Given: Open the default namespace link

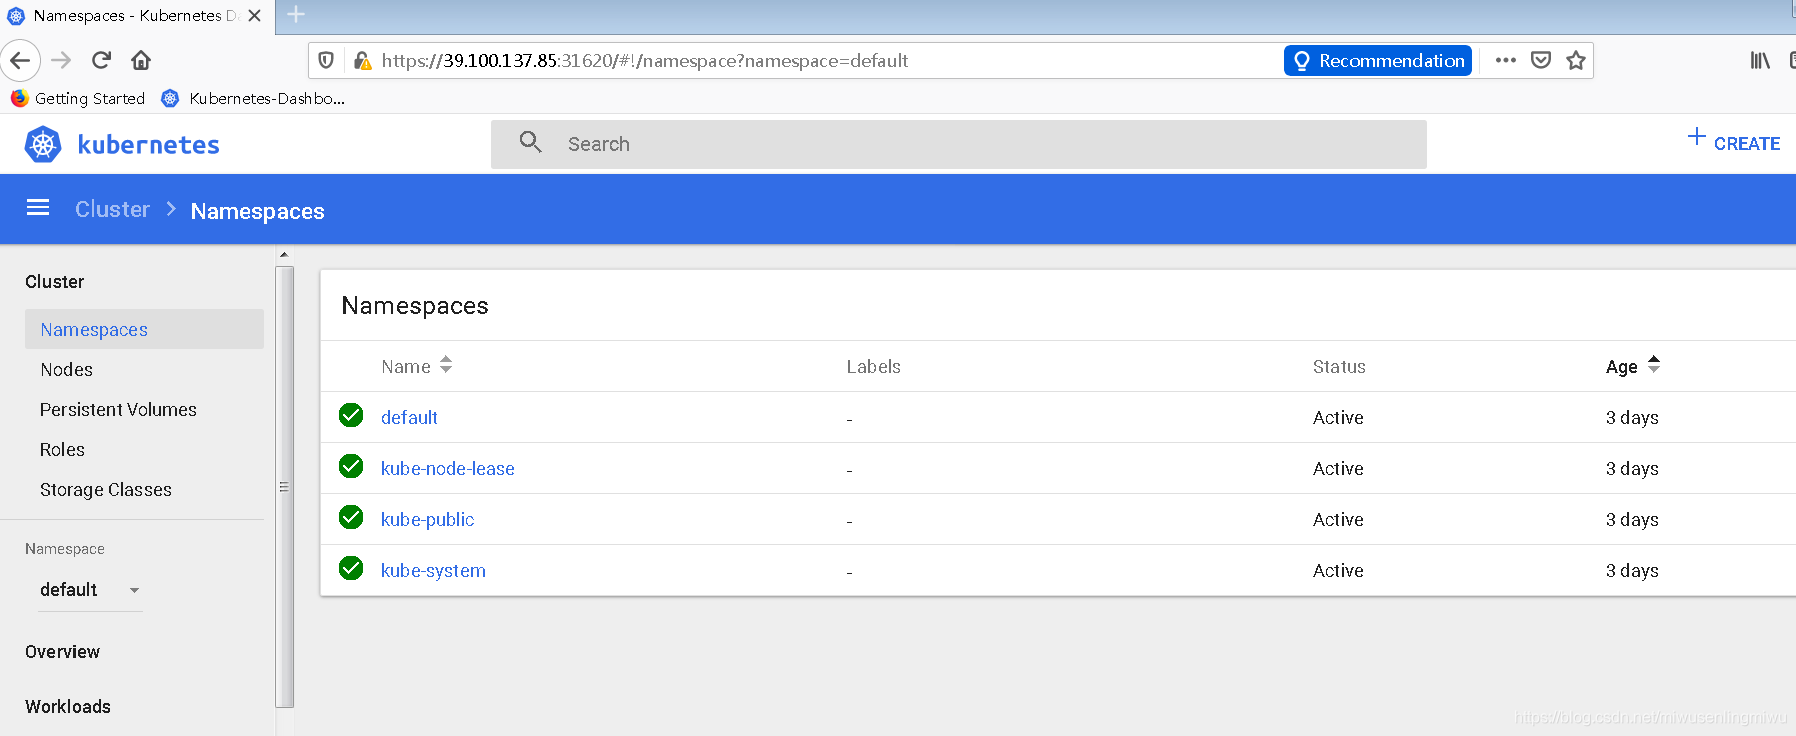Looking at the screenshot, I should click(409, 418).
